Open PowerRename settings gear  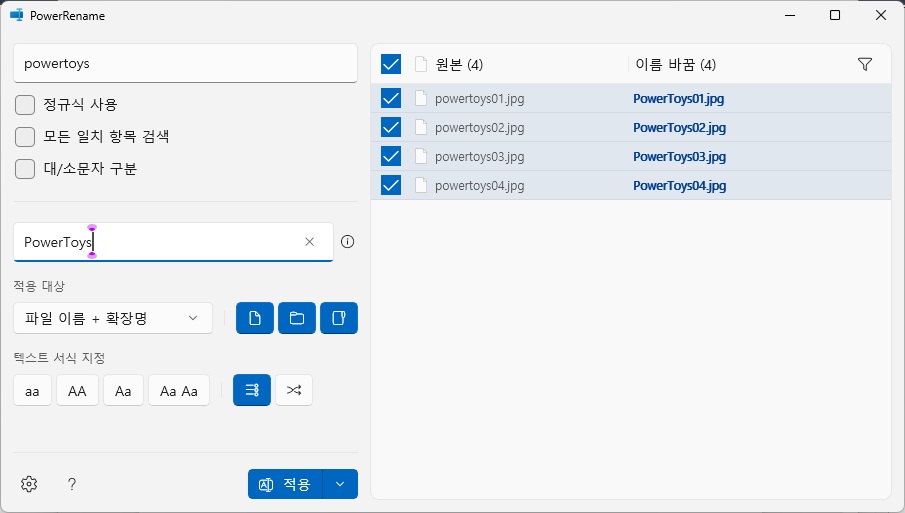tap(29, 484)
